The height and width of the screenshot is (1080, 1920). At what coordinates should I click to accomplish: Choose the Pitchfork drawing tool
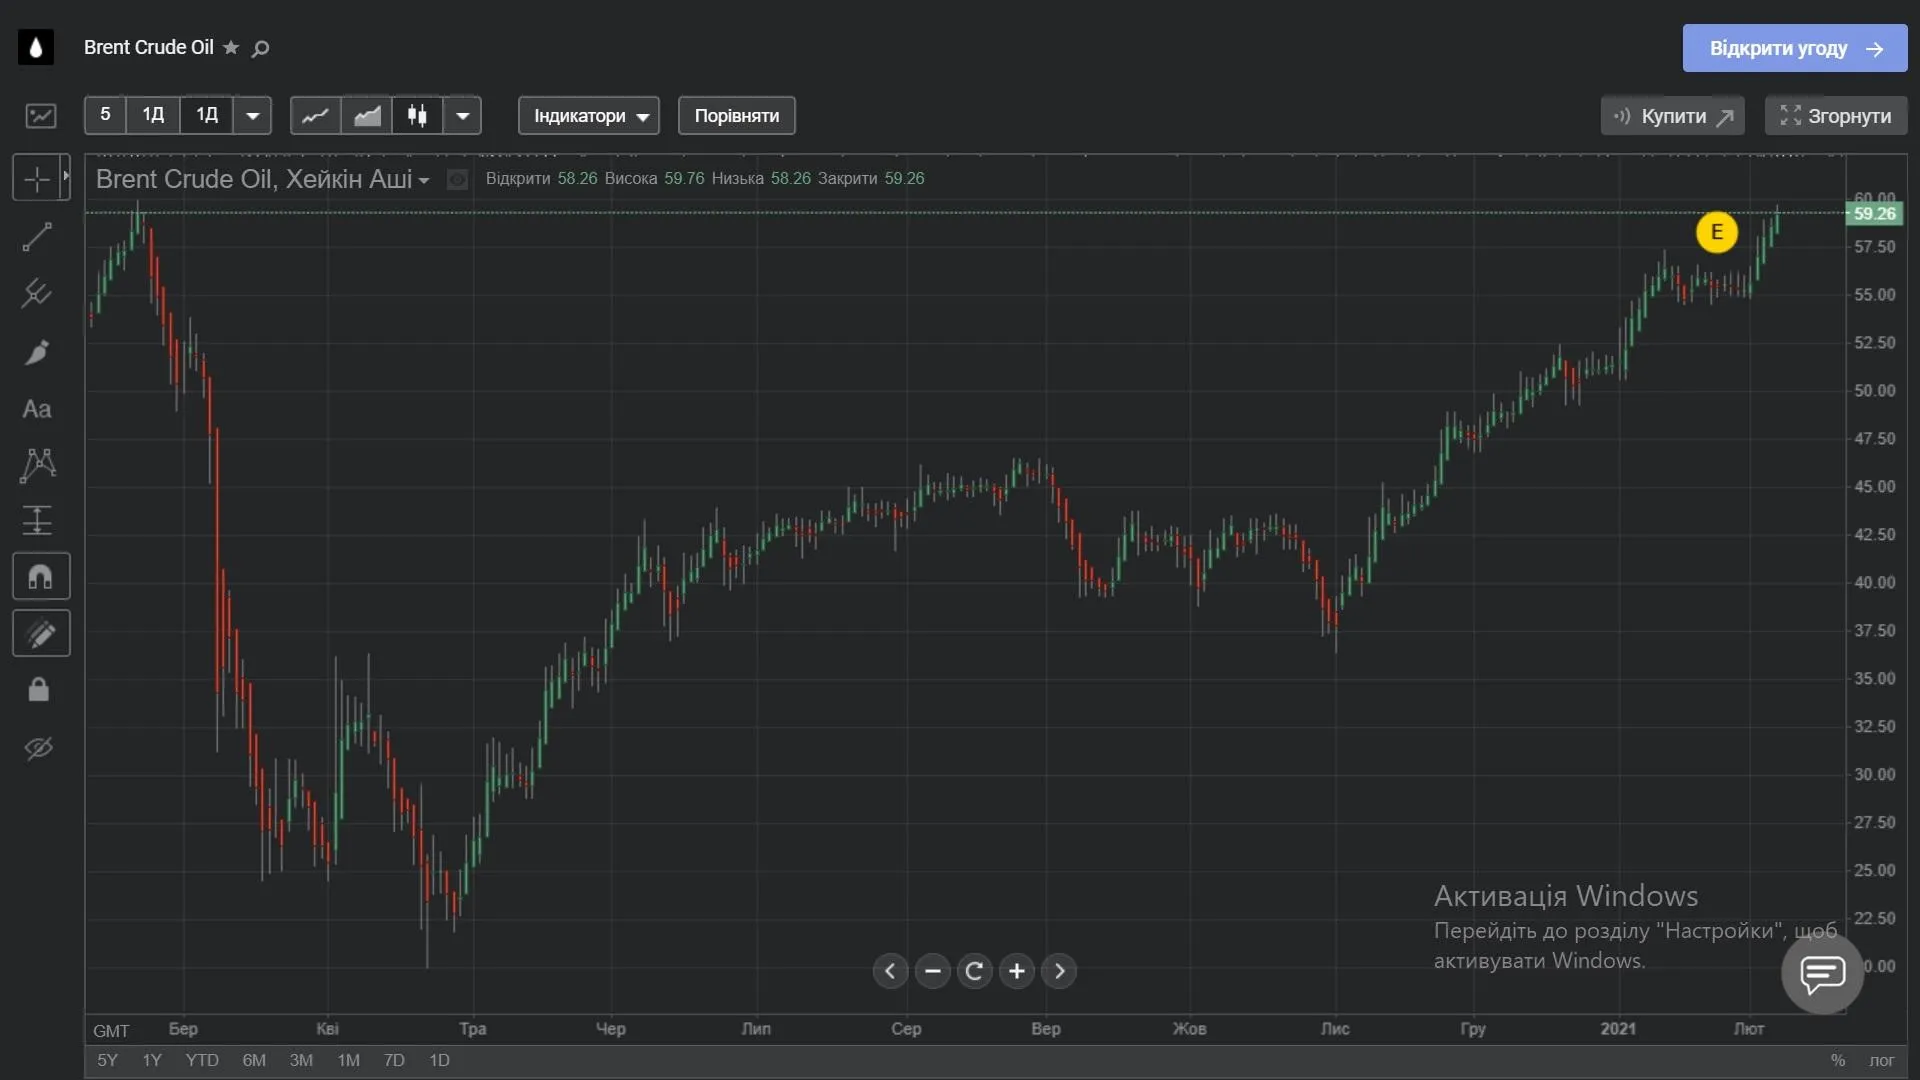[37, 293]
